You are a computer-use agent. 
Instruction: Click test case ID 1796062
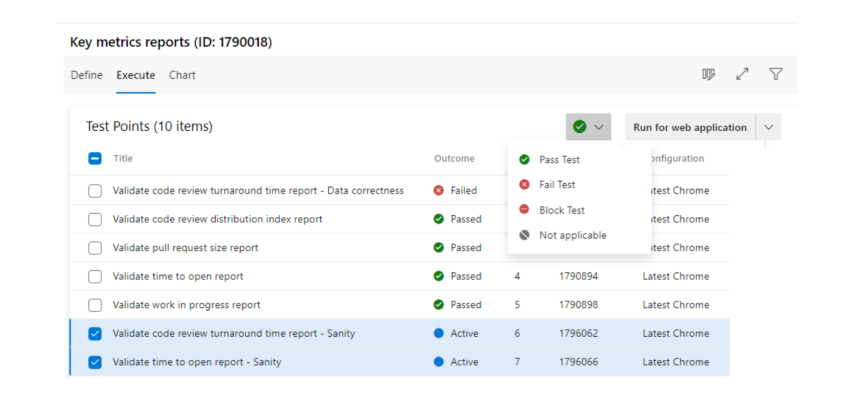pos(578,333)
